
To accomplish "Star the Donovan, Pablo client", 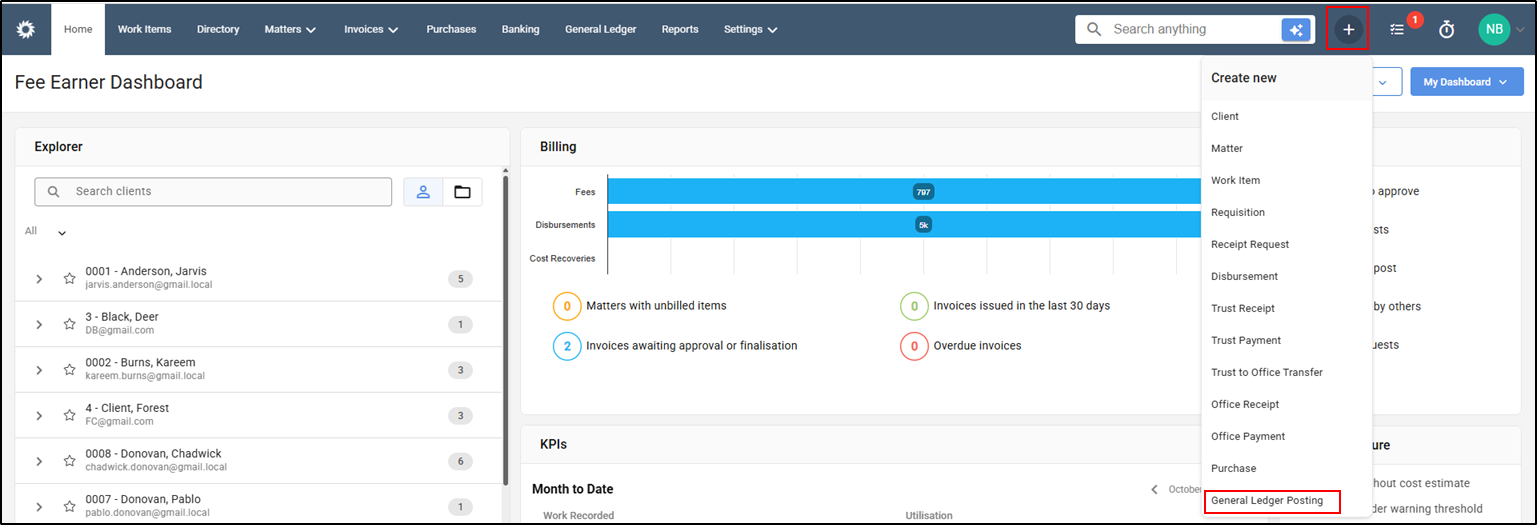I will pos(70,507).
